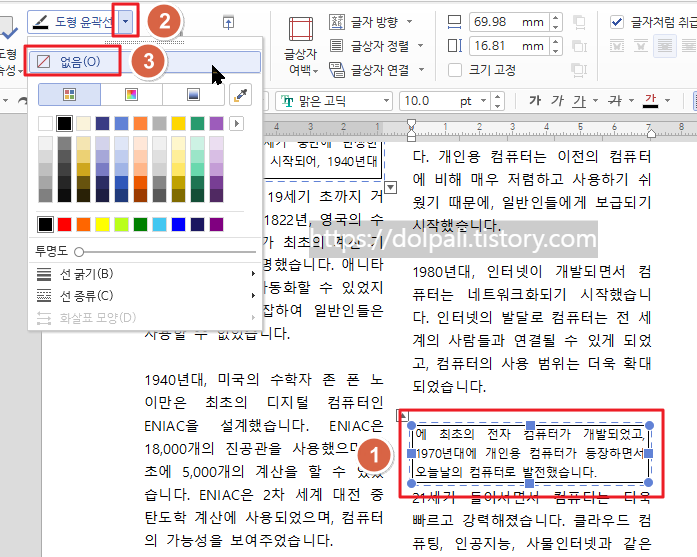Switch to the theme color palette tab
The height and width of the screenshot is (557, 697).
coord(69,94)
